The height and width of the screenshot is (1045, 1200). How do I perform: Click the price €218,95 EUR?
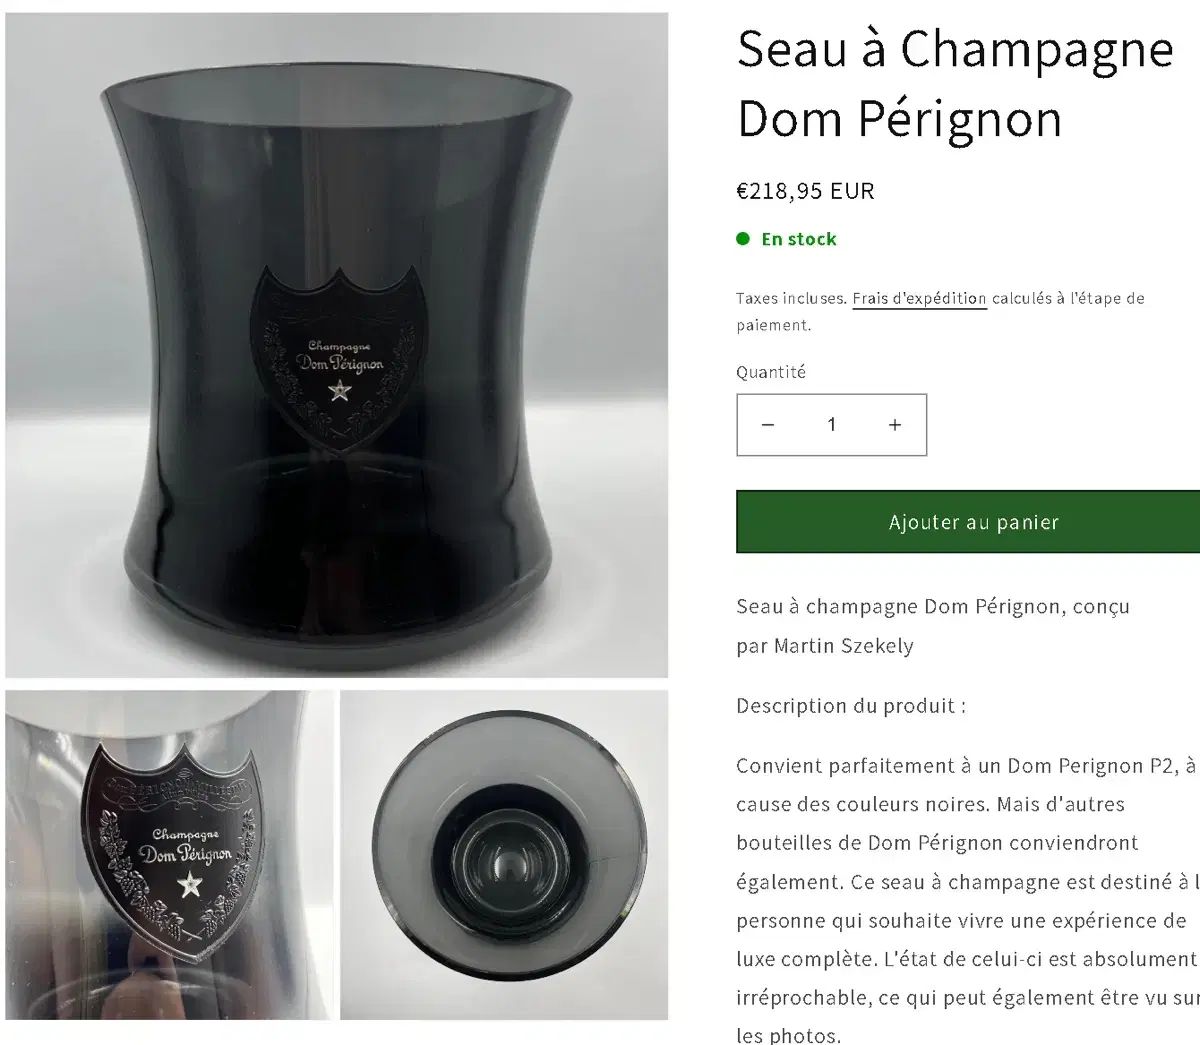(805, 190)
